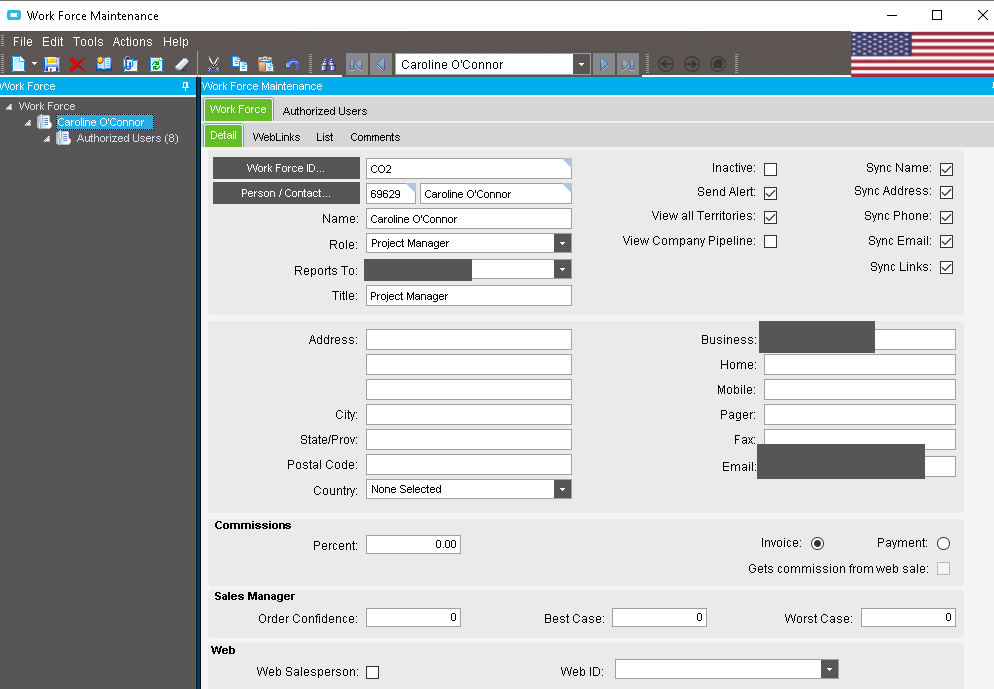Open search with the binoculars icon

click(x=328, y=64)
